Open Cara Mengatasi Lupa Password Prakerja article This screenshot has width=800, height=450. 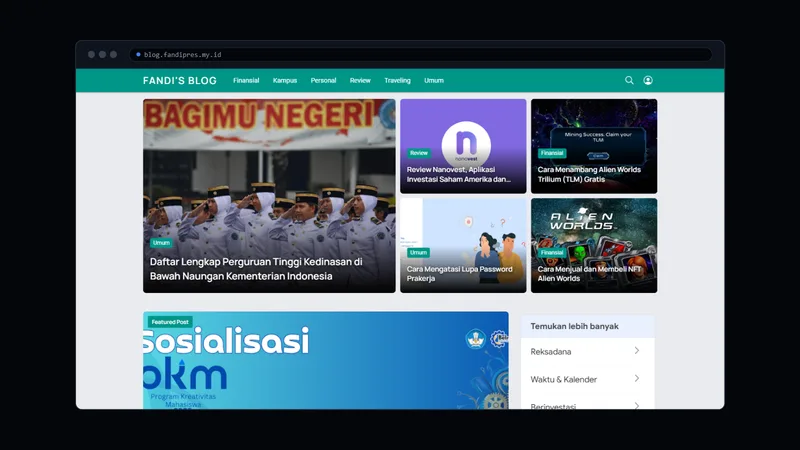tap(460, 273)
